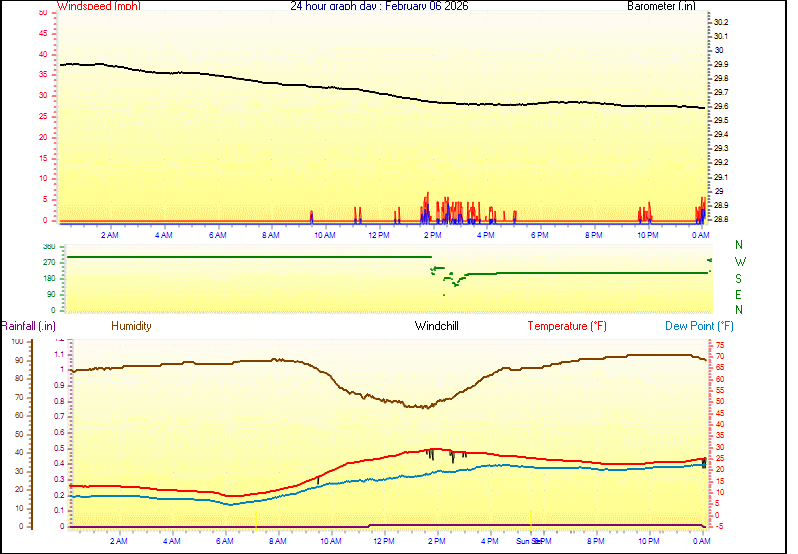Image resolution: width=798 pixels, height=554 pixels.
Task: Click the 30.2 value on barometer scale
Action: pyautogui.click(x=721, y=22)
